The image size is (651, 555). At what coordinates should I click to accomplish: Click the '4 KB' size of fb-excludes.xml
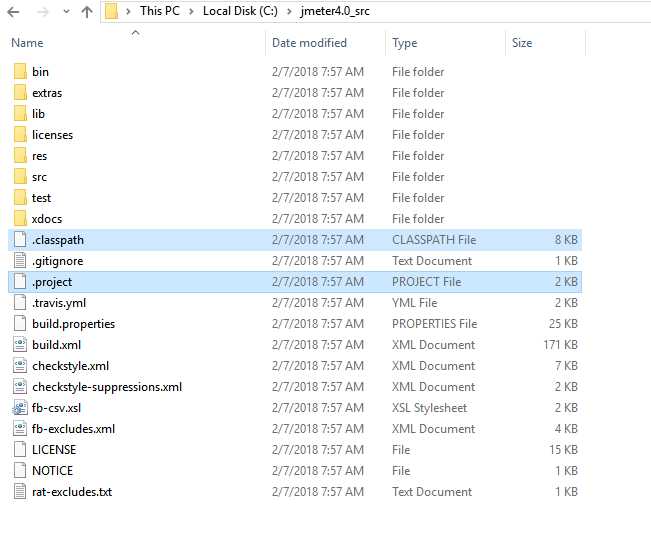coord(567,428)
